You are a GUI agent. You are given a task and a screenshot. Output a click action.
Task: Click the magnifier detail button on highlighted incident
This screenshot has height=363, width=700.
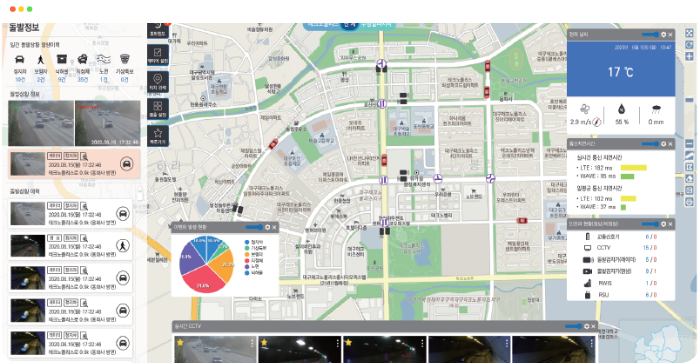coord(84,156)
